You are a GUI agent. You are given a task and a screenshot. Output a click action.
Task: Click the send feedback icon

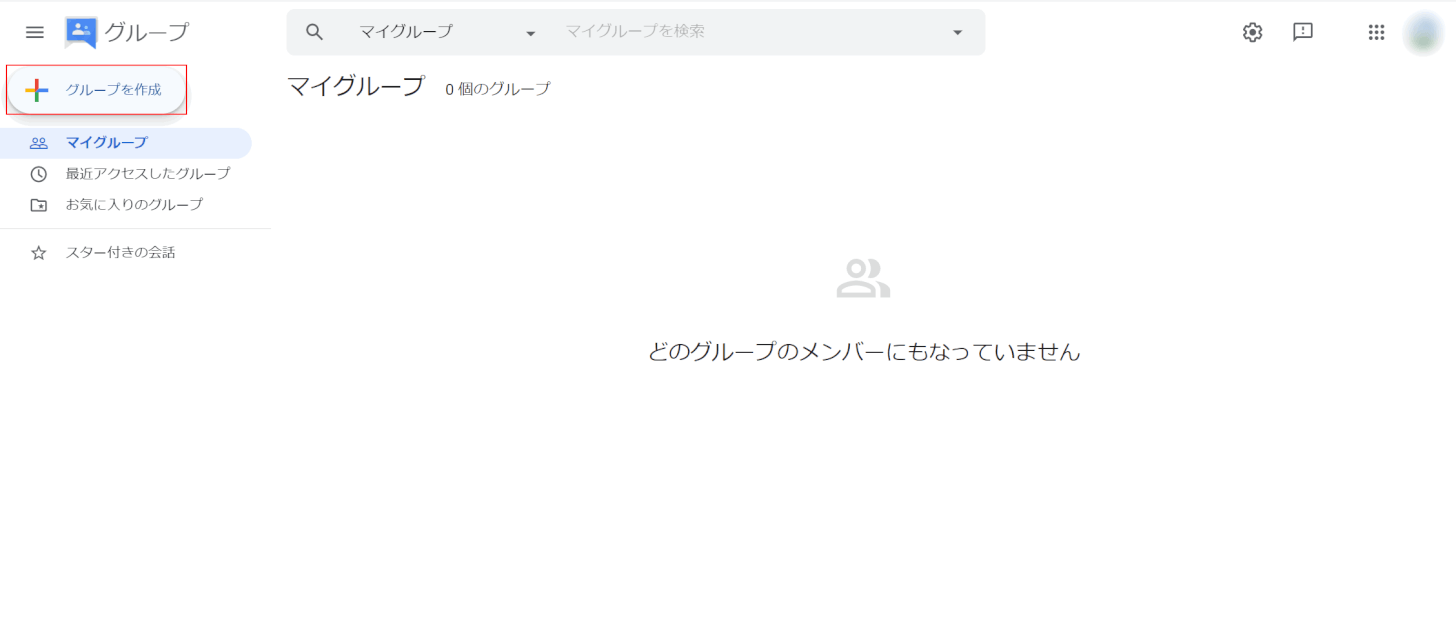[x=1303, y=32]
